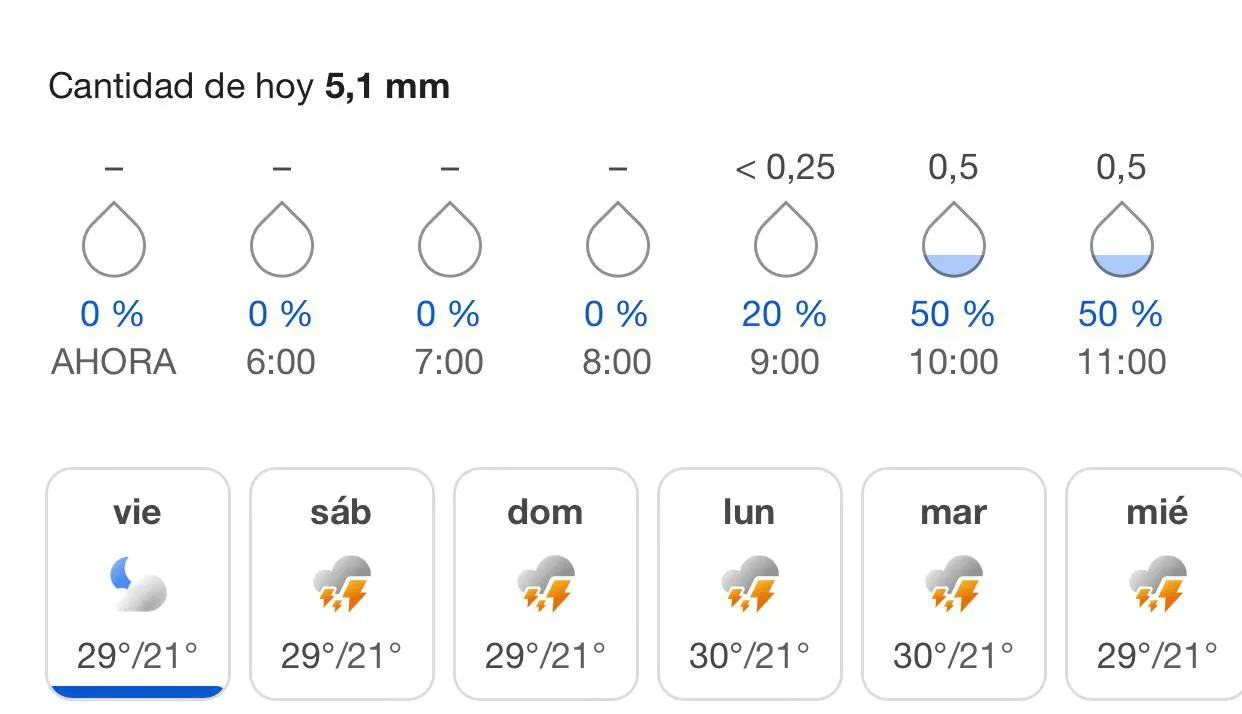Select the mié forecast card

coord(1154,584)
